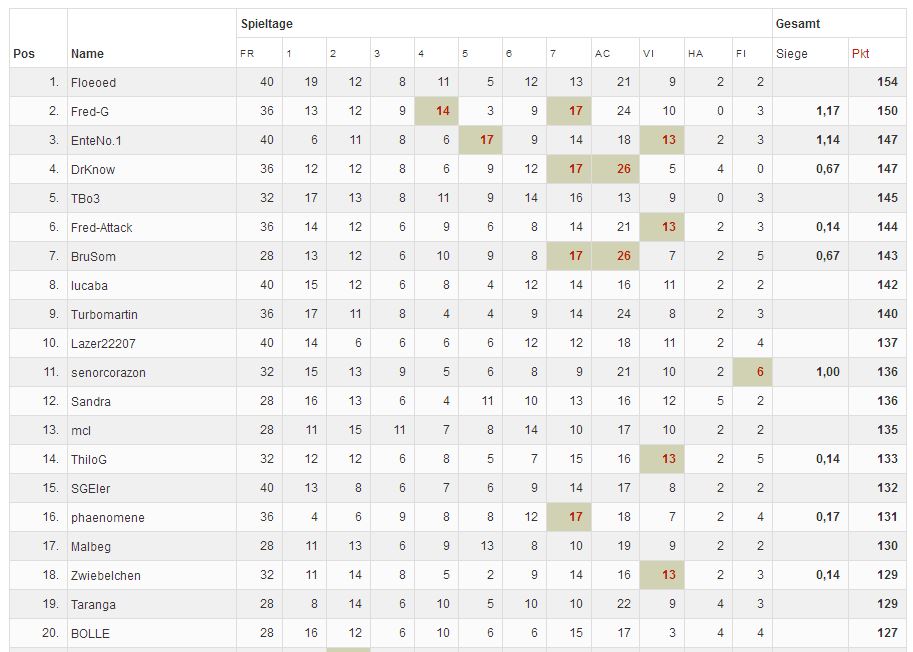Select the FR matchday column header
This screenshot has width=913, height=652.
tap(247, 54)
